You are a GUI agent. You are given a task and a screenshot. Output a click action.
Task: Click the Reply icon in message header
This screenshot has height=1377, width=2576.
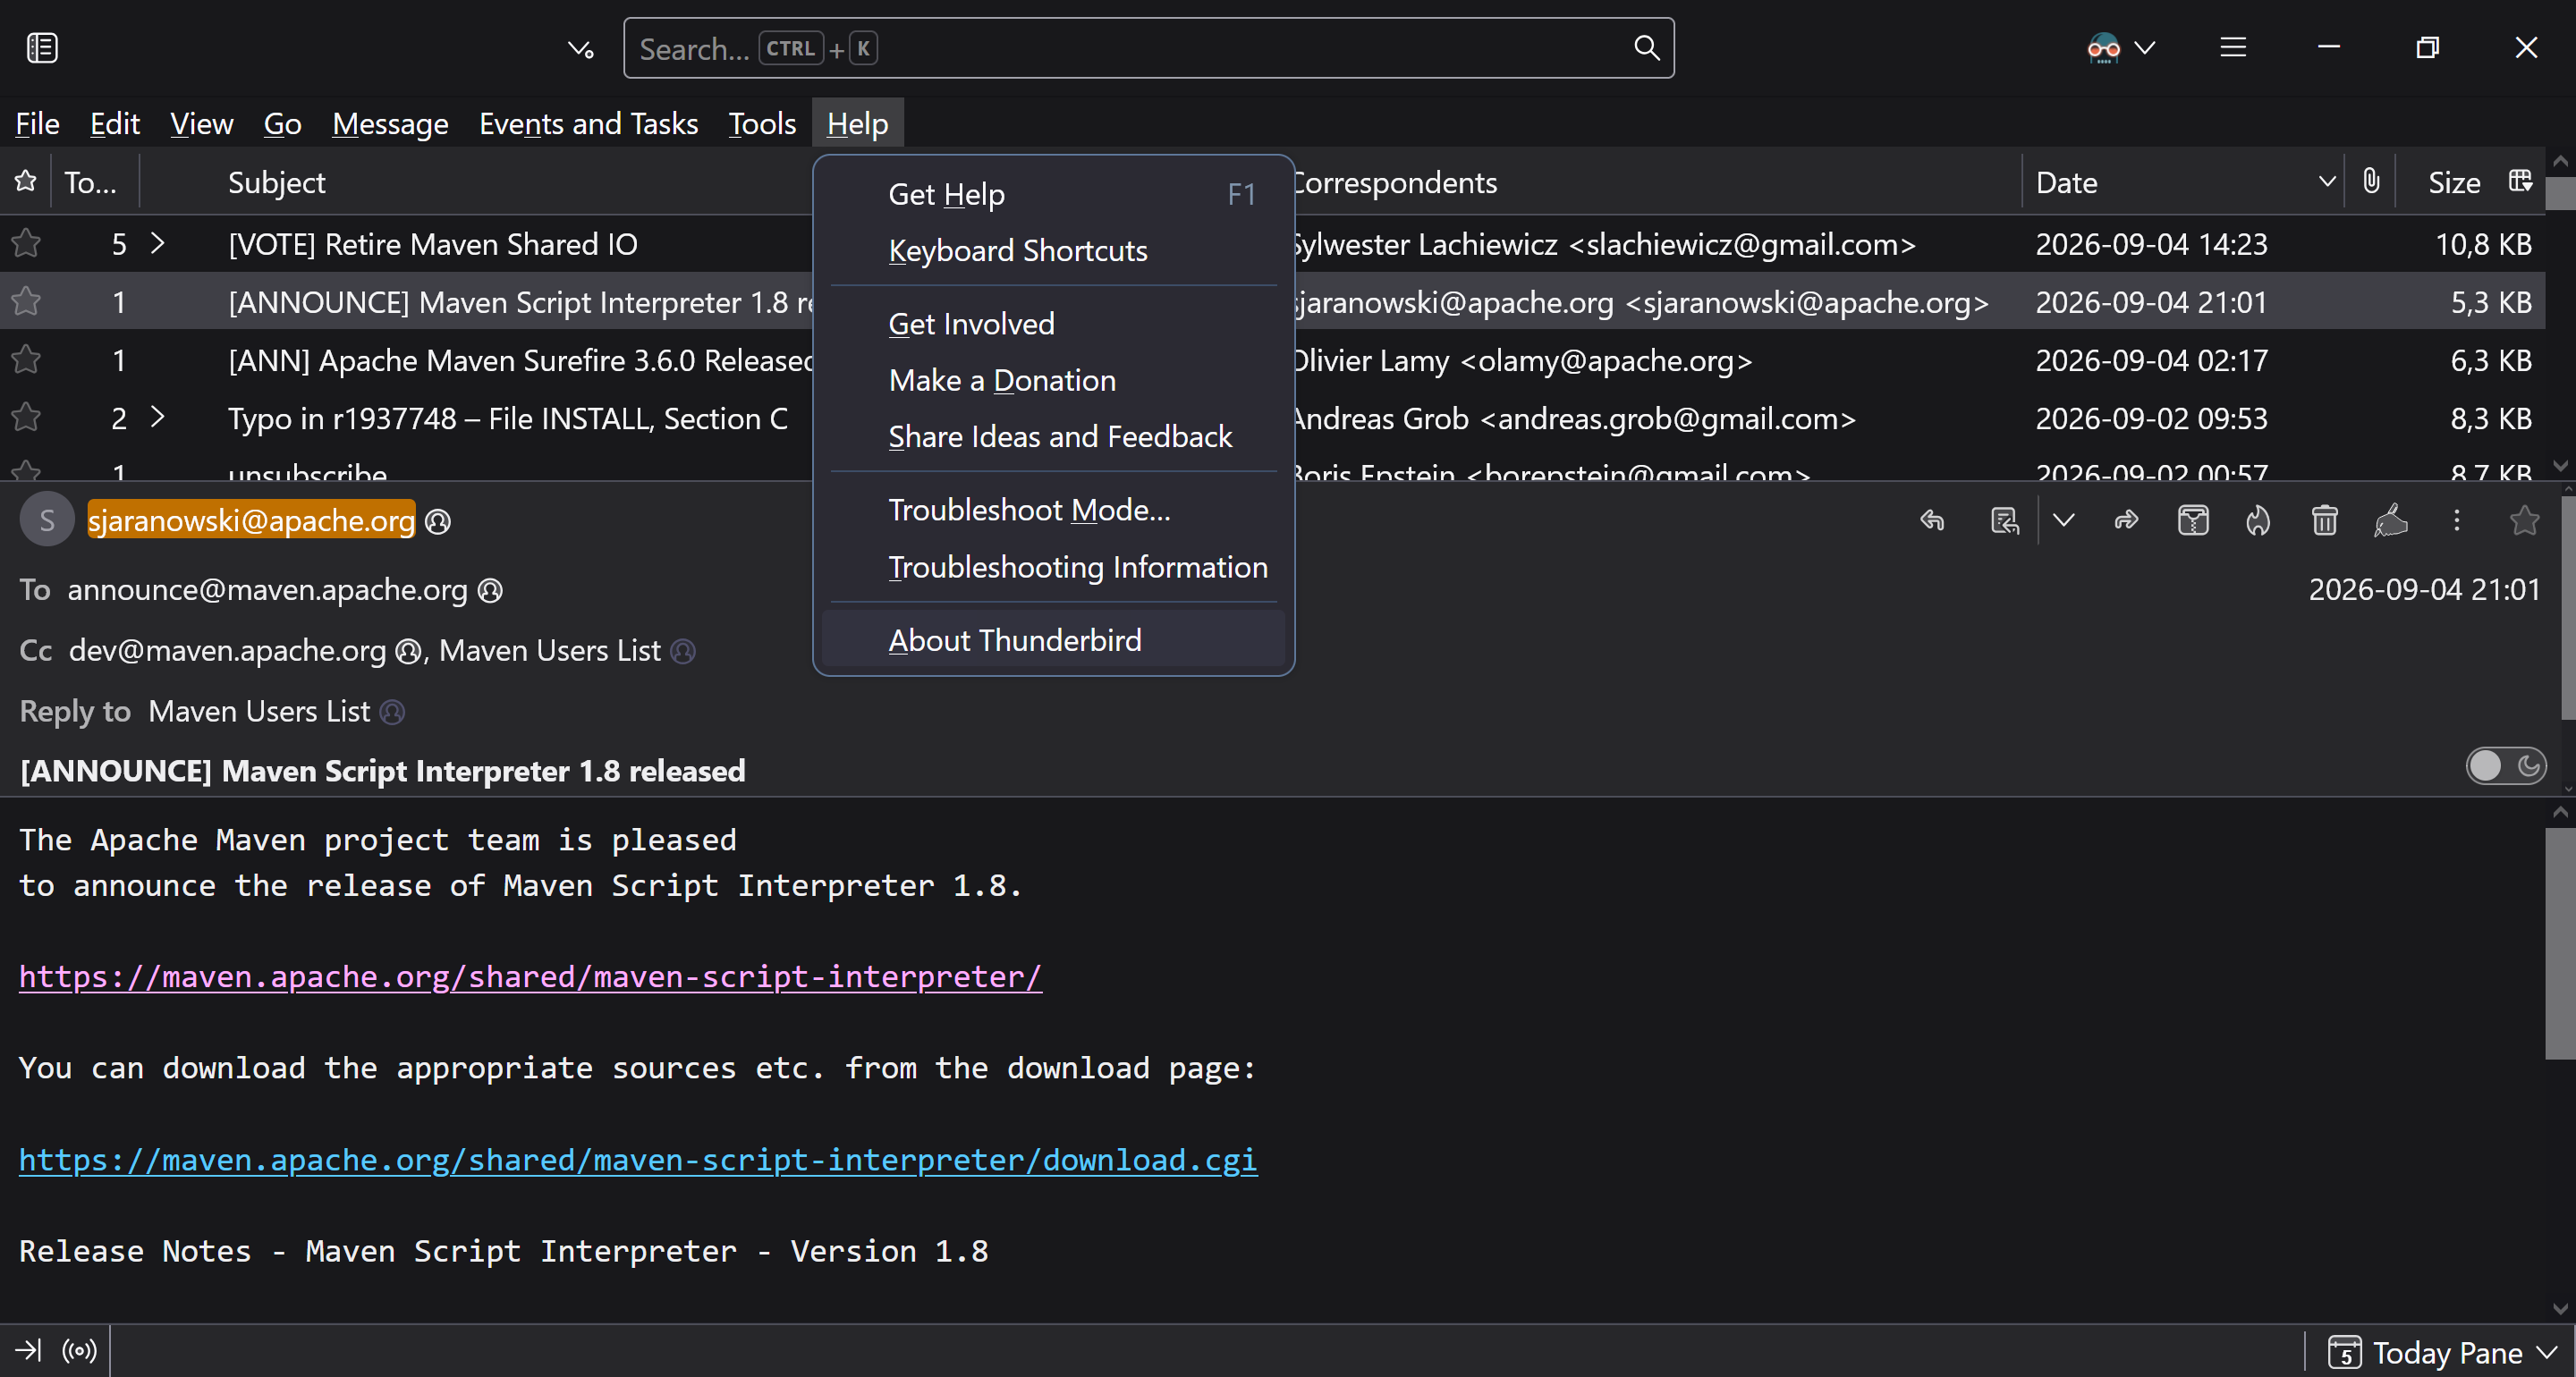coord(1932,520)
